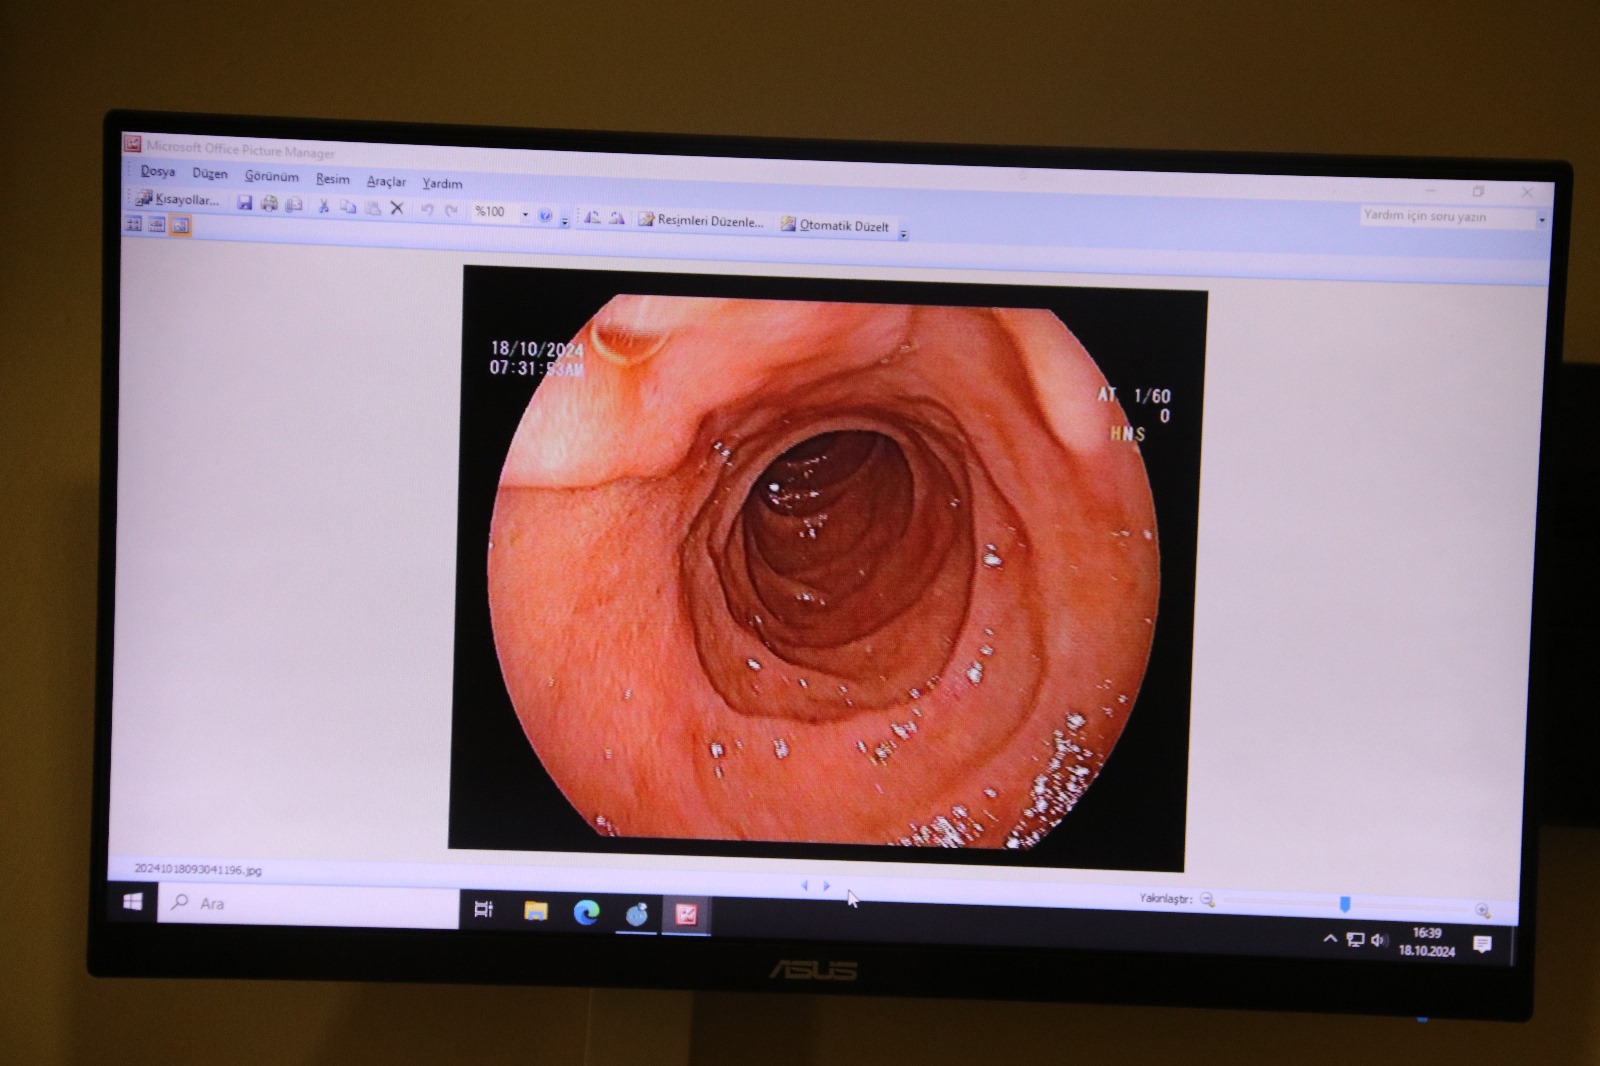Click the Save floppy disk icon
The height and width of the screenshot is (1066, 1600).
coord(244,203)
